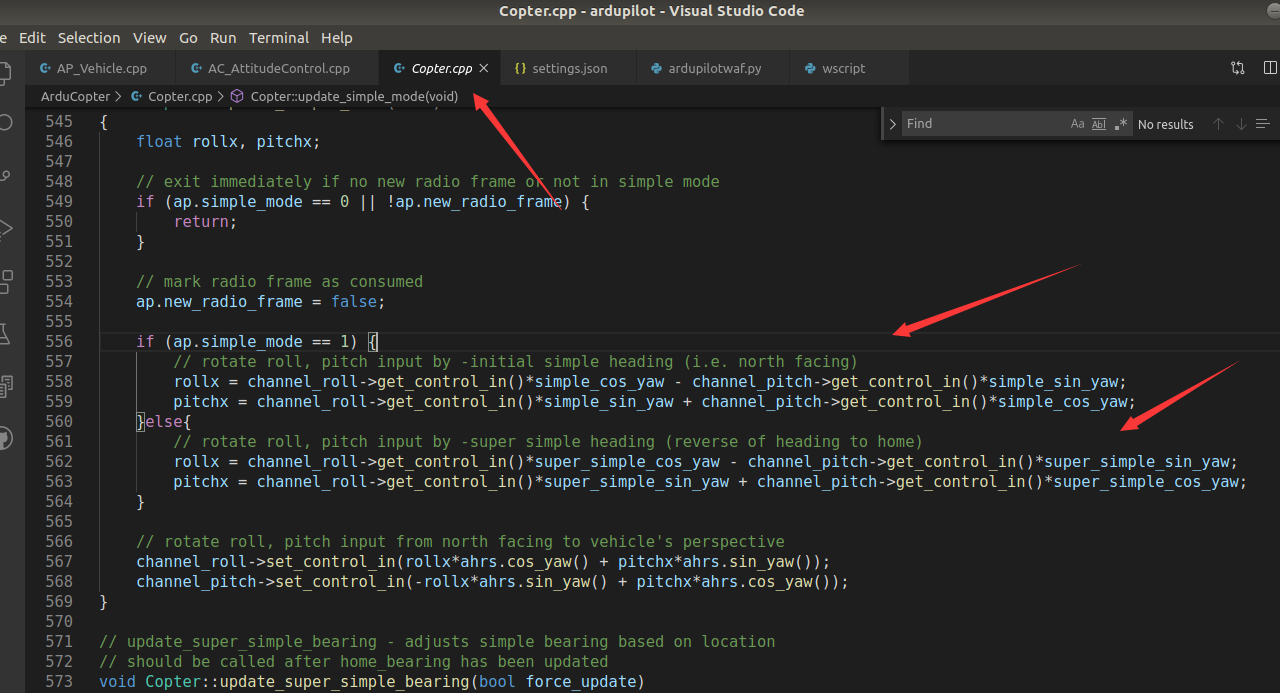This screenshot has width=1280, height=693.
Task: Click the Python icon on ardupilotwaf.py tab
Action: pyautogui.click(x=656, y=68)
